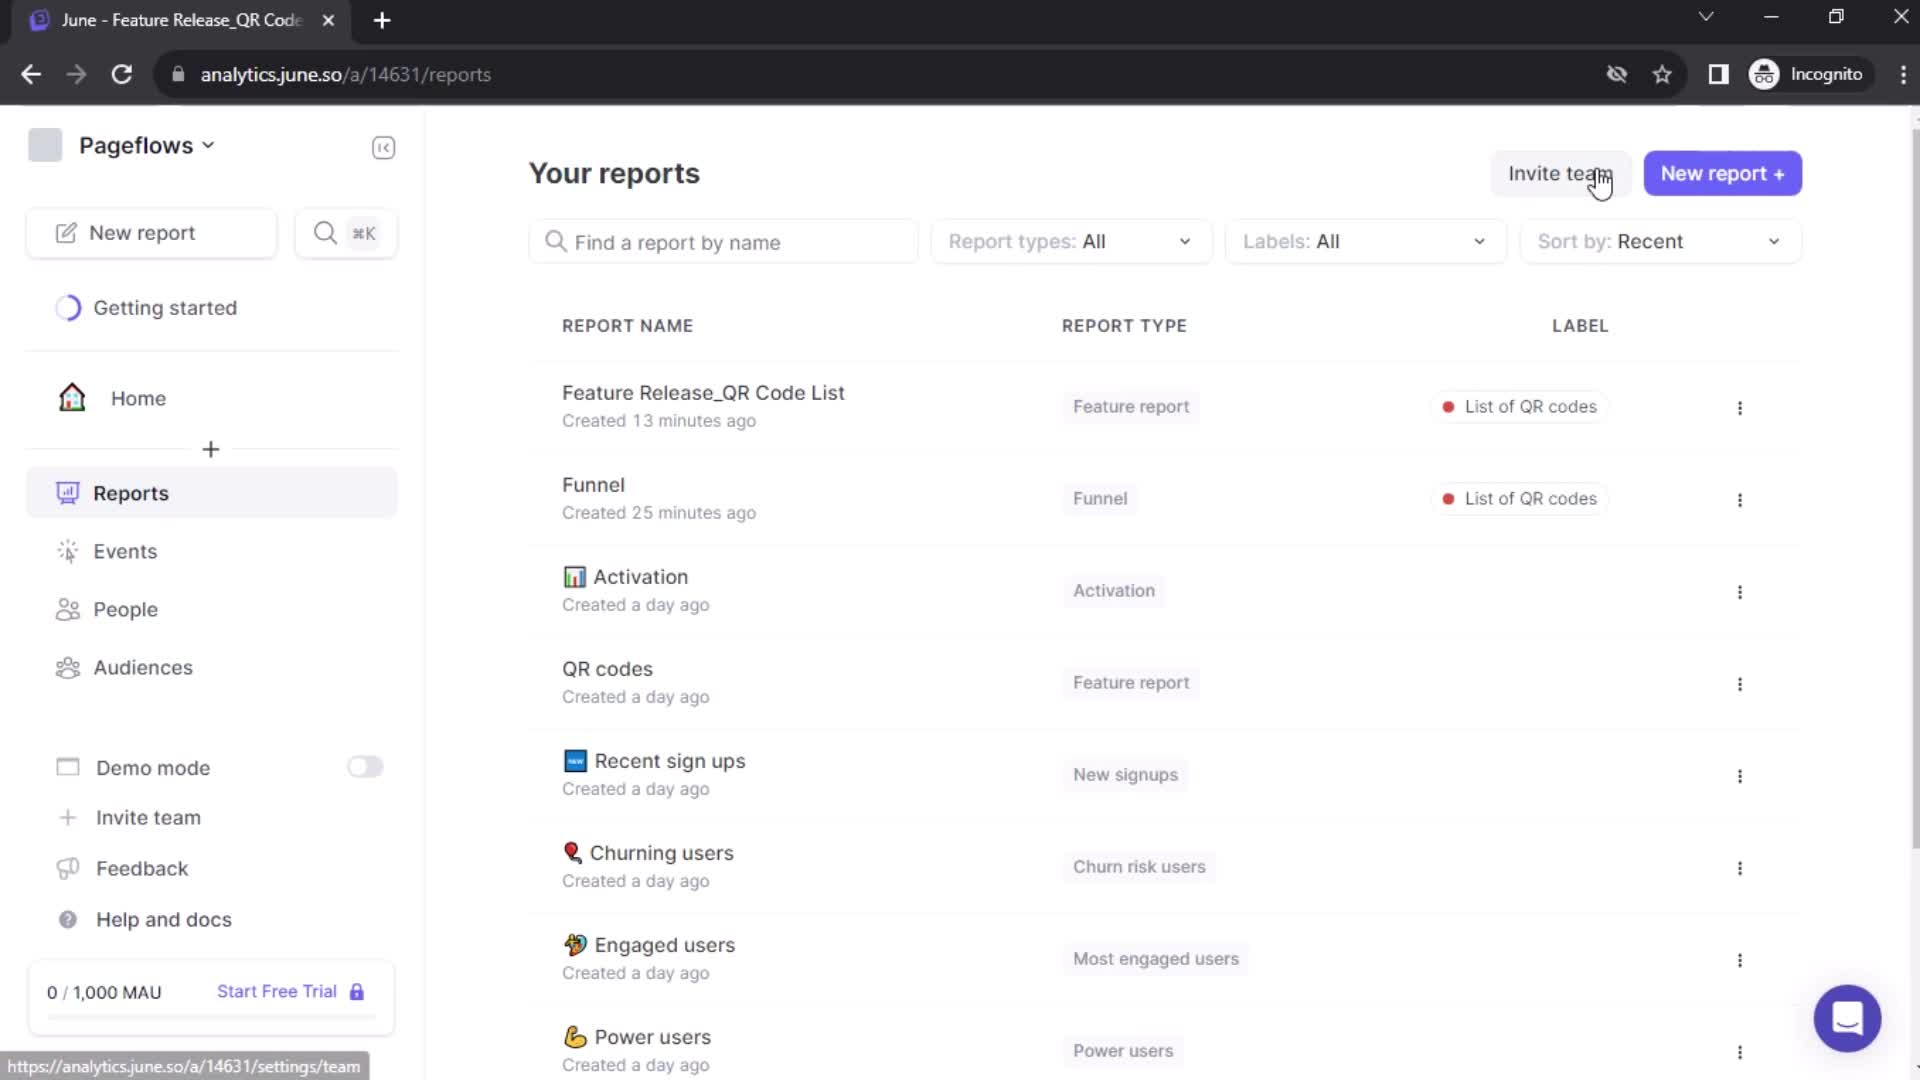Click the Home house icon
The image size is (1920, 1080).
click(x=72, y=398)
